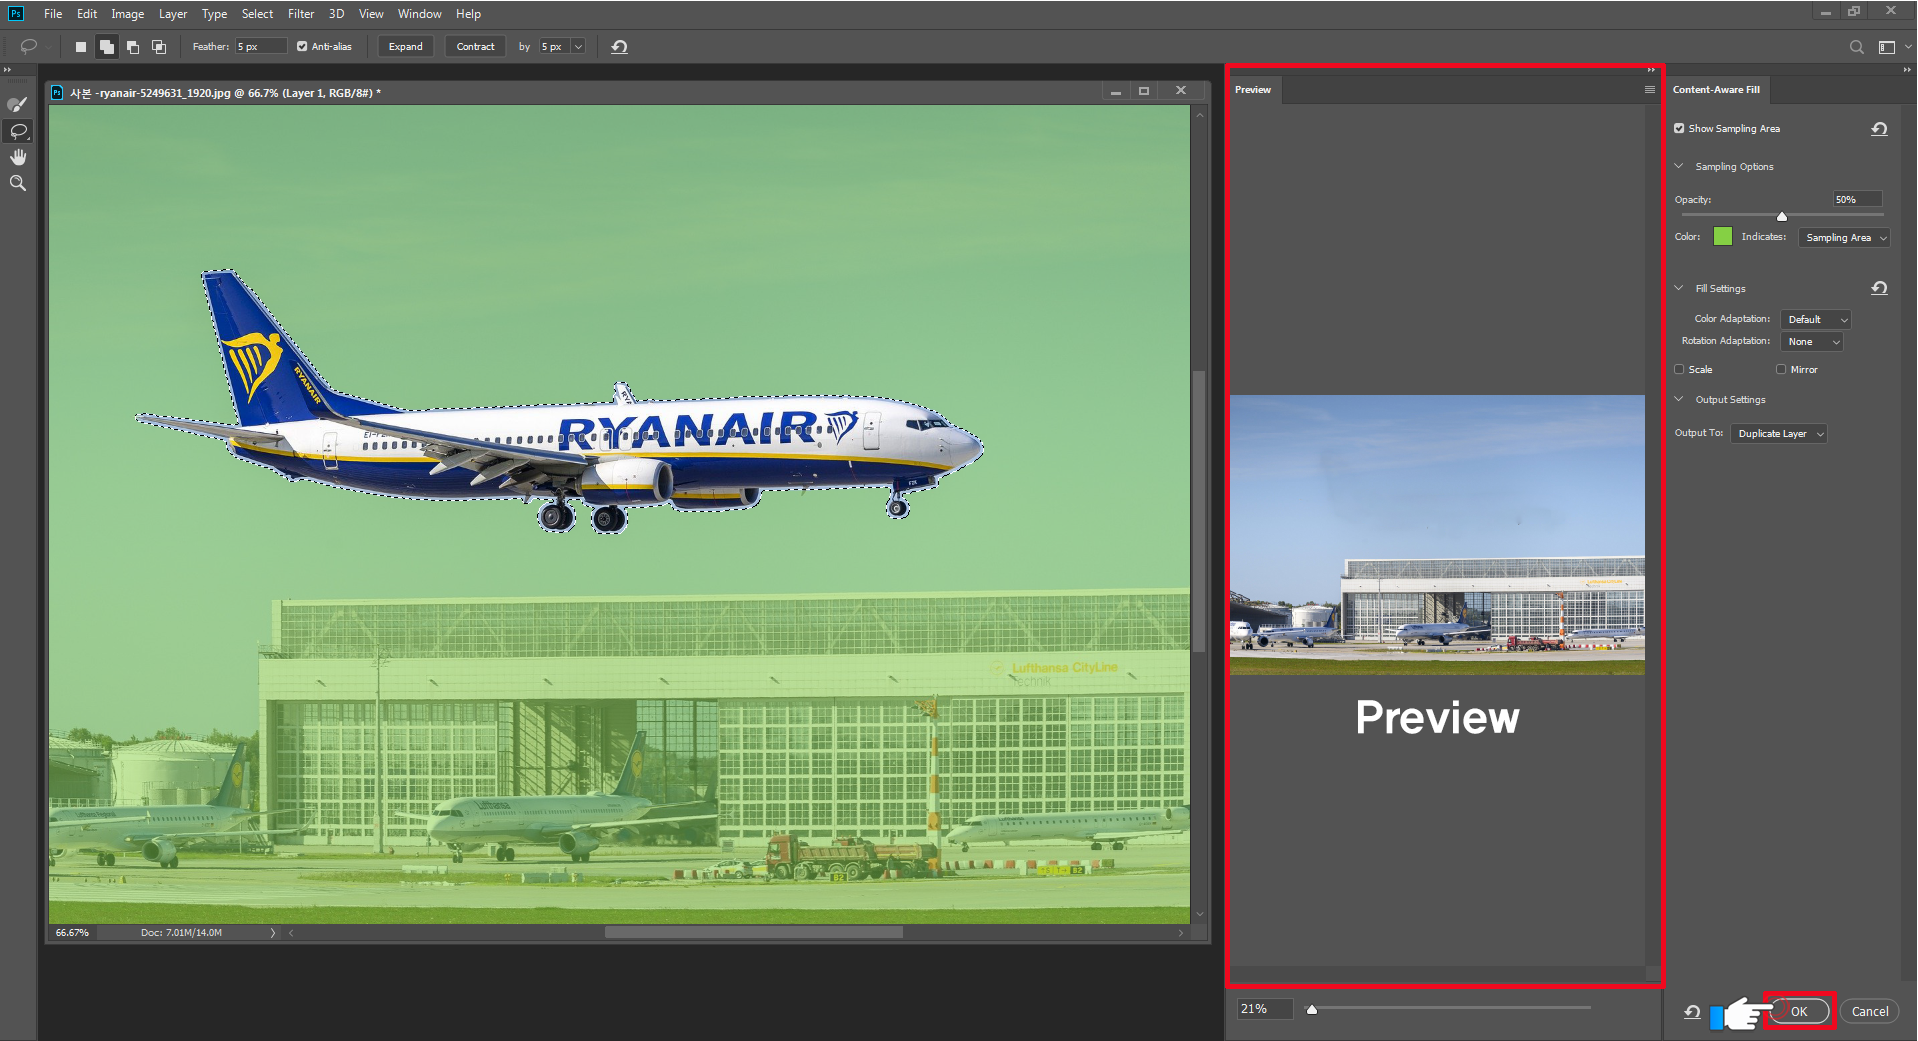Open the Window menu
This screenshot has height=1041, width=1918.
tap(419, 14)
